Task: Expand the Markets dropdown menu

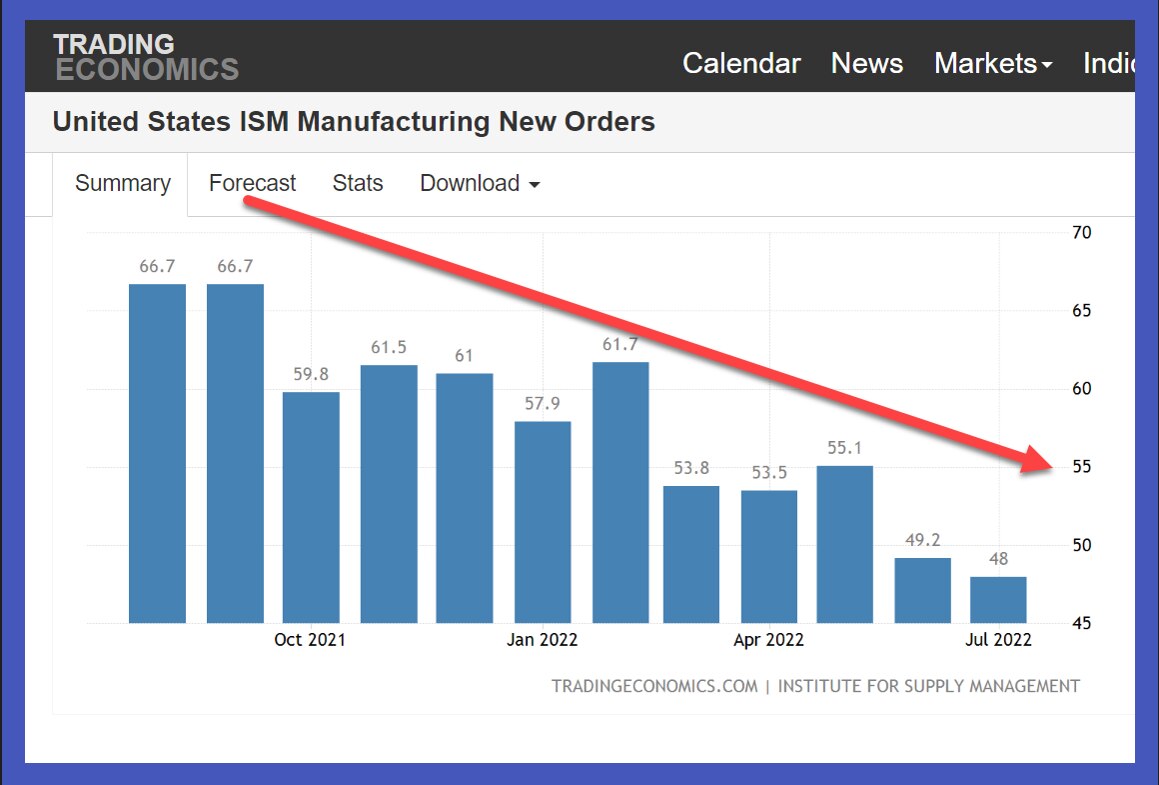Action: 992,64
